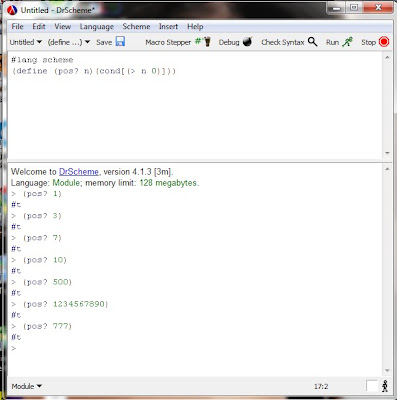Screen dimensions: 397x400
Task: Open the Scheme menu
Action: click(136, 26)
